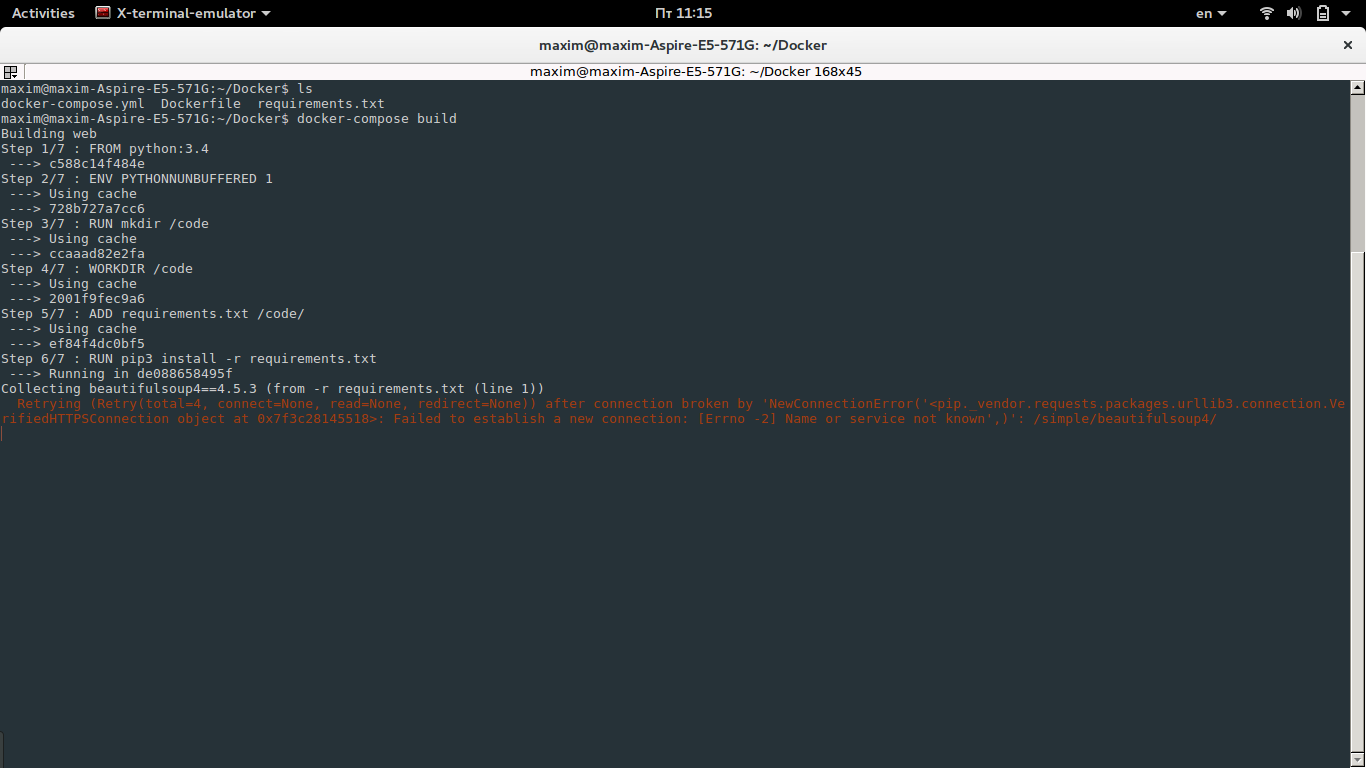This screenshot has width=1366, height=768.
Task: Click the 'Building web' line
Action: [49, 134]
